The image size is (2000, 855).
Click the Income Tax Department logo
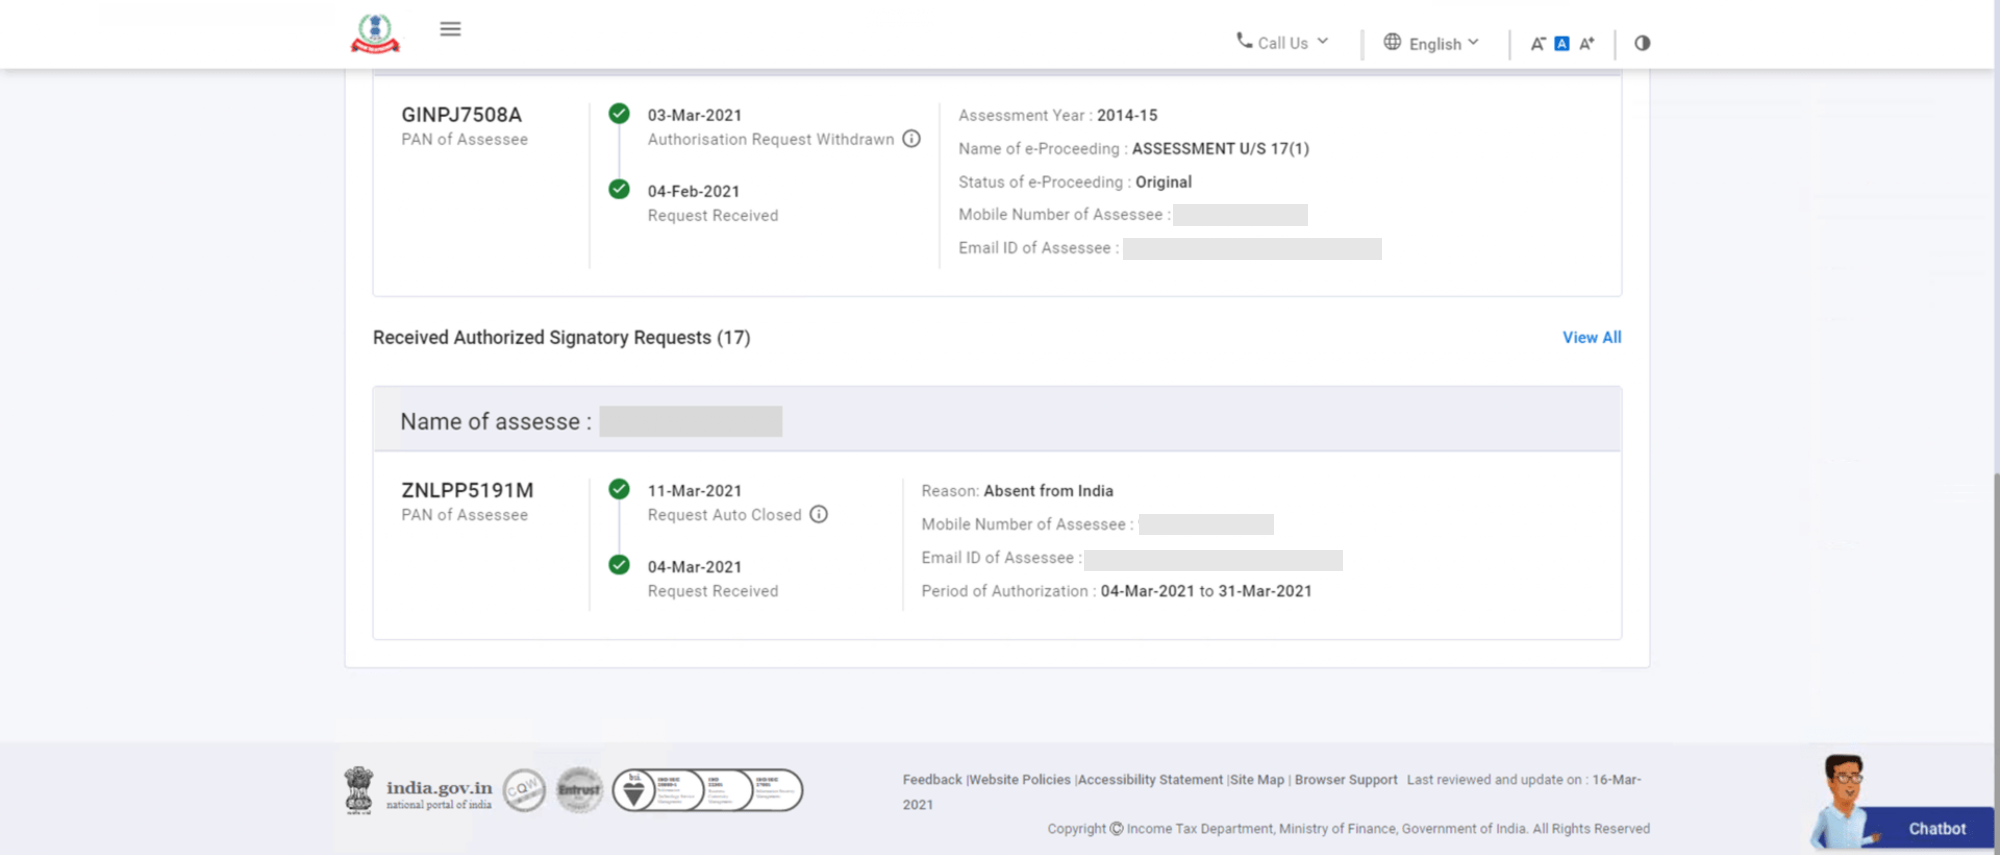click(375, 34)
